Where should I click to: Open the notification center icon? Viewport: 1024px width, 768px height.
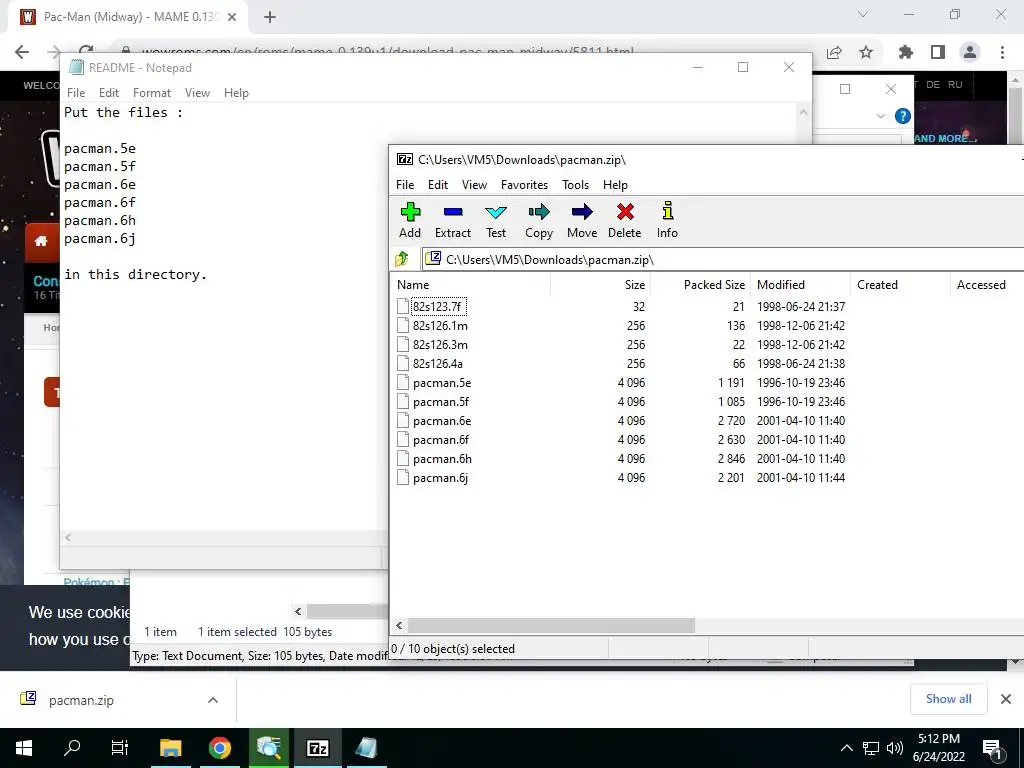992,748
